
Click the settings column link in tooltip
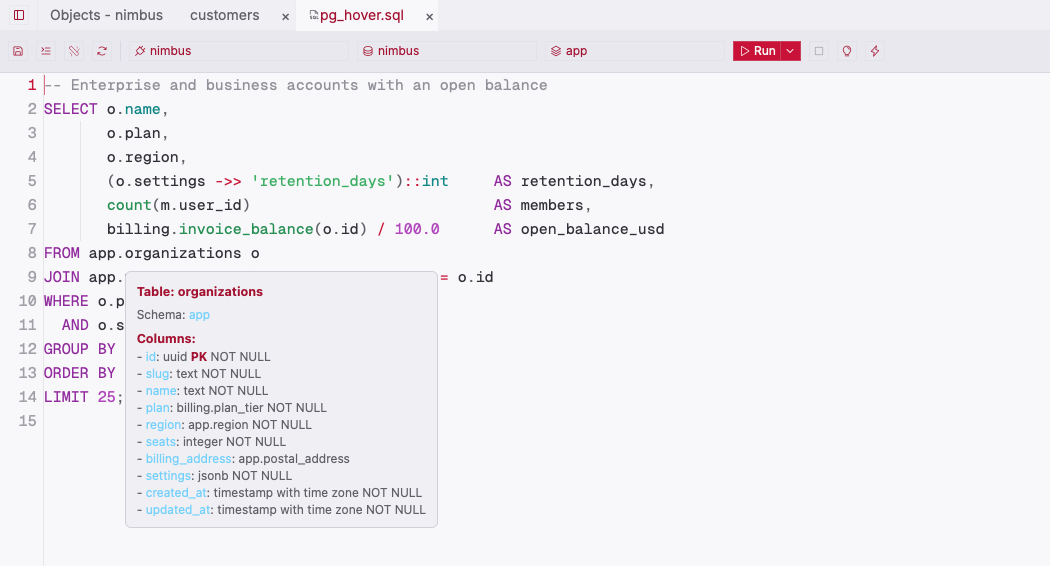coord(168,476)
